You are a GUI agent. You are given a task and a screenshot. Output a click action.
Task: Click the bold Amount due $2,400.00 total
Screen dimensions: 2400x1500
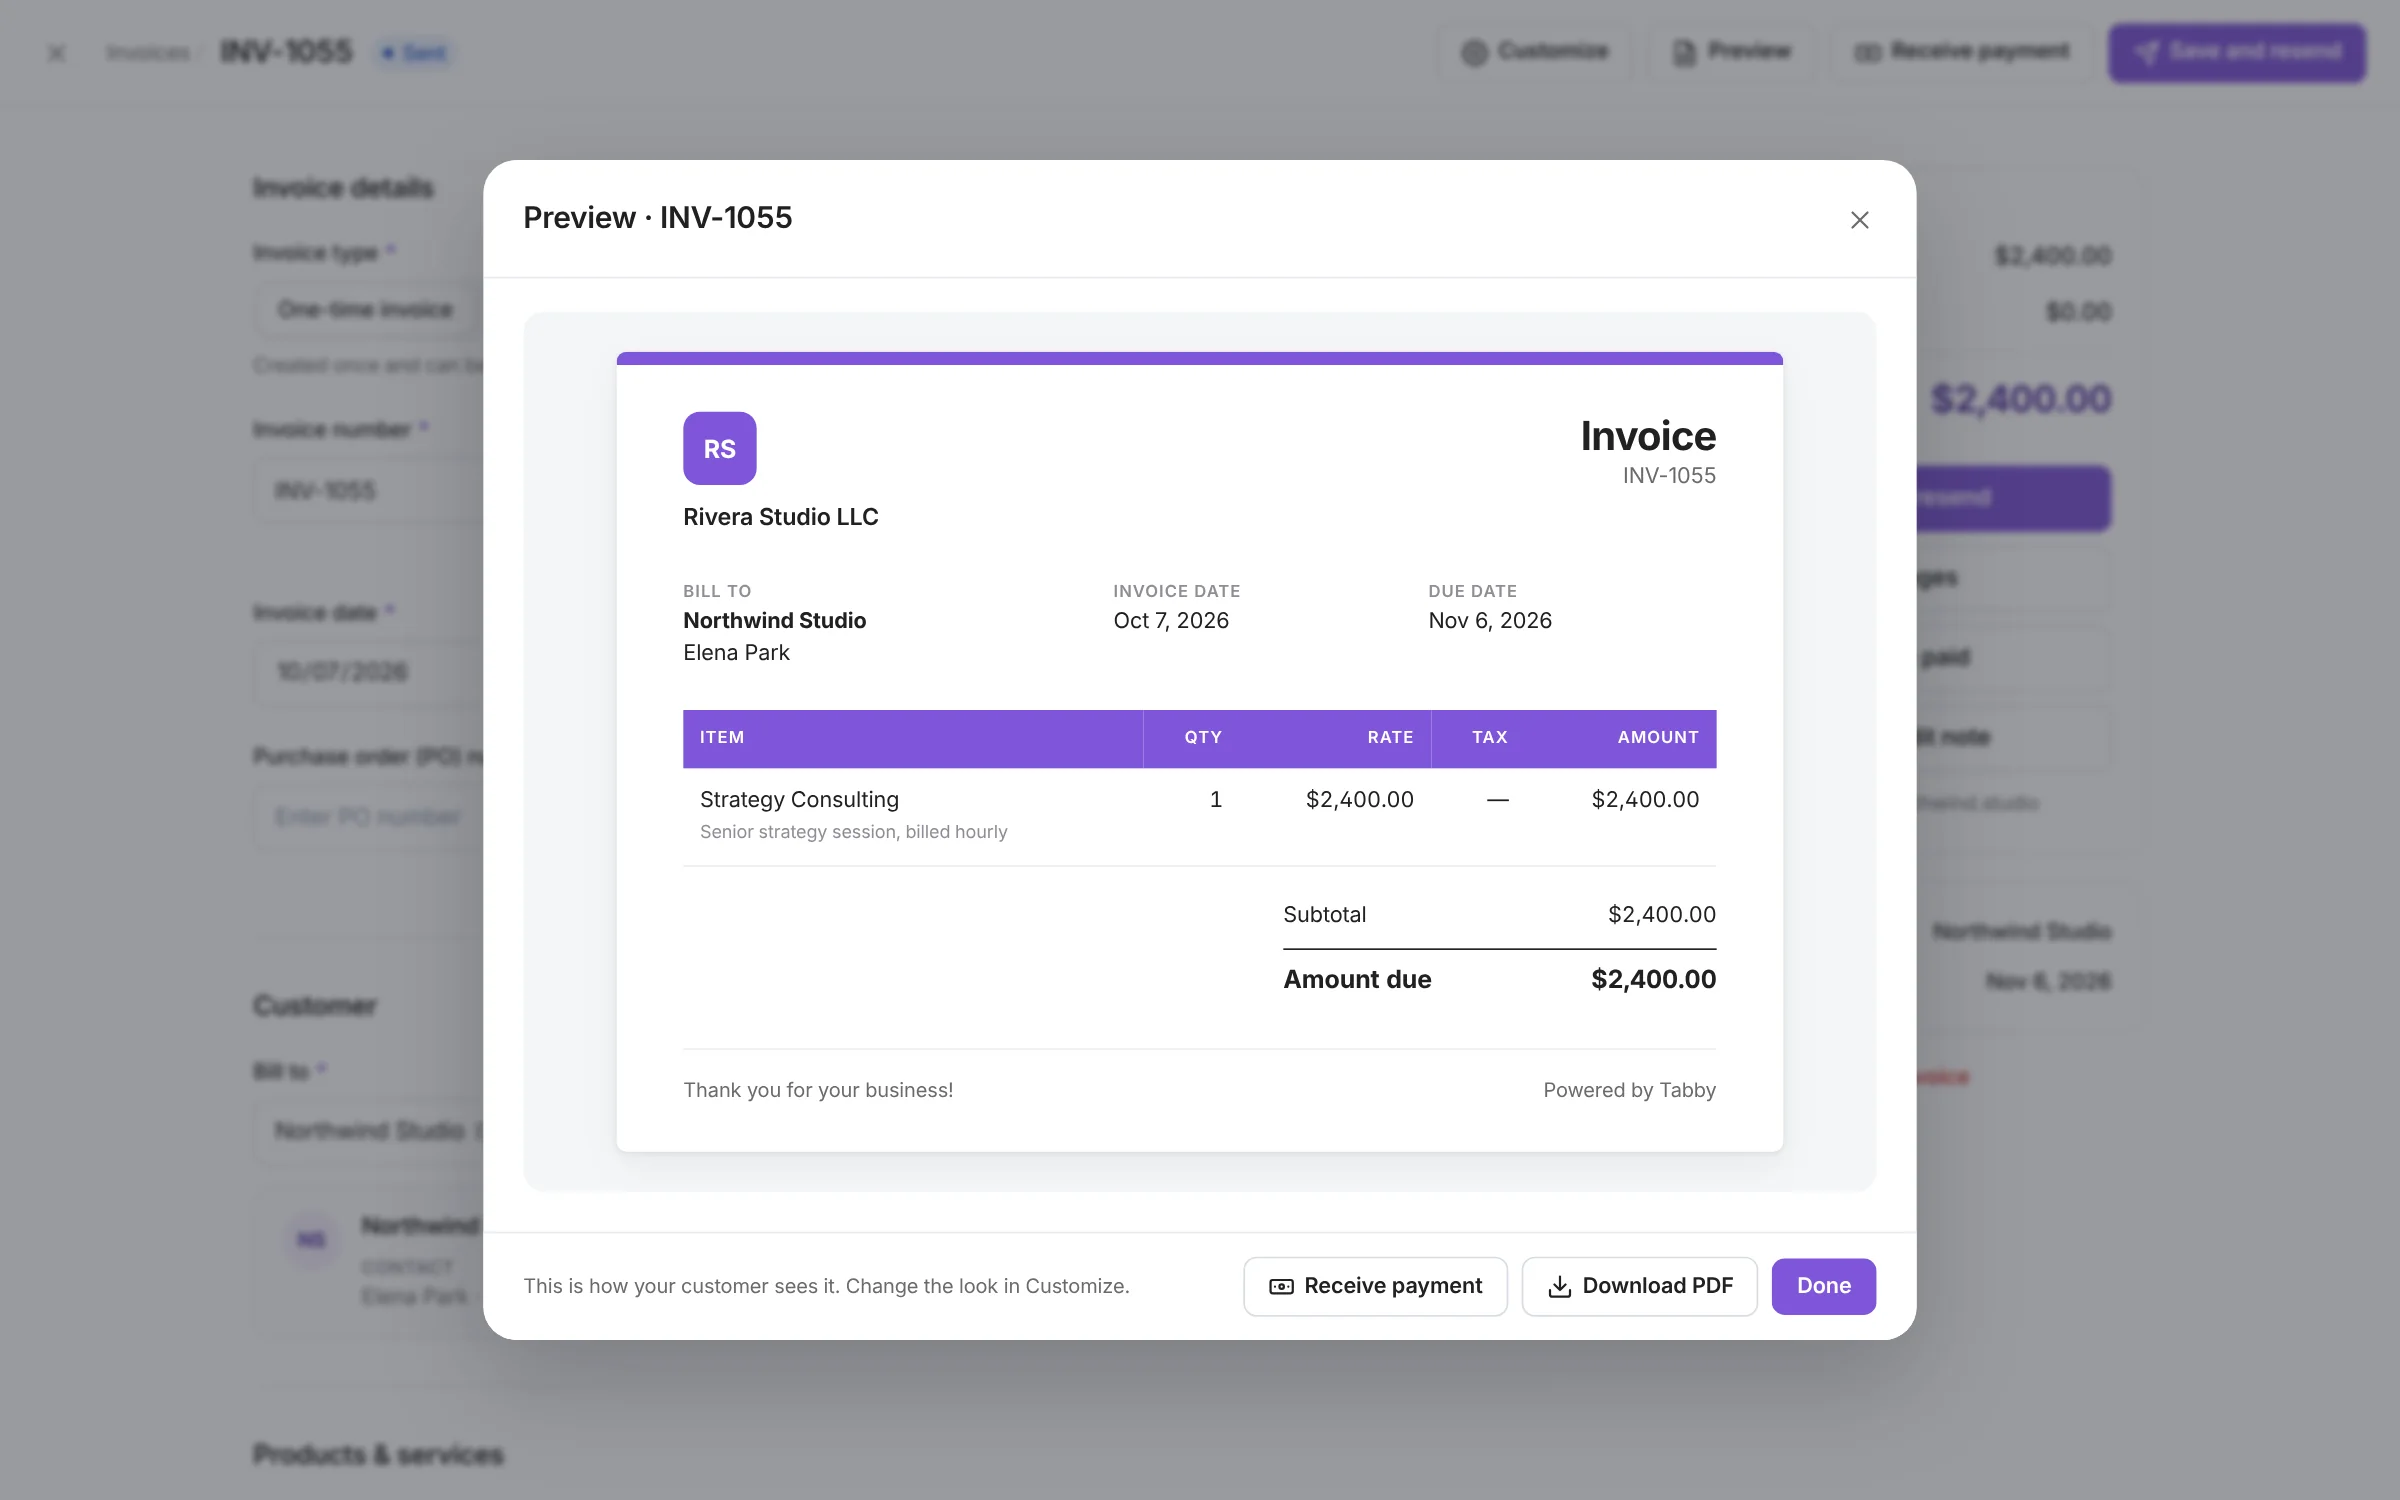coord(1653,979)
